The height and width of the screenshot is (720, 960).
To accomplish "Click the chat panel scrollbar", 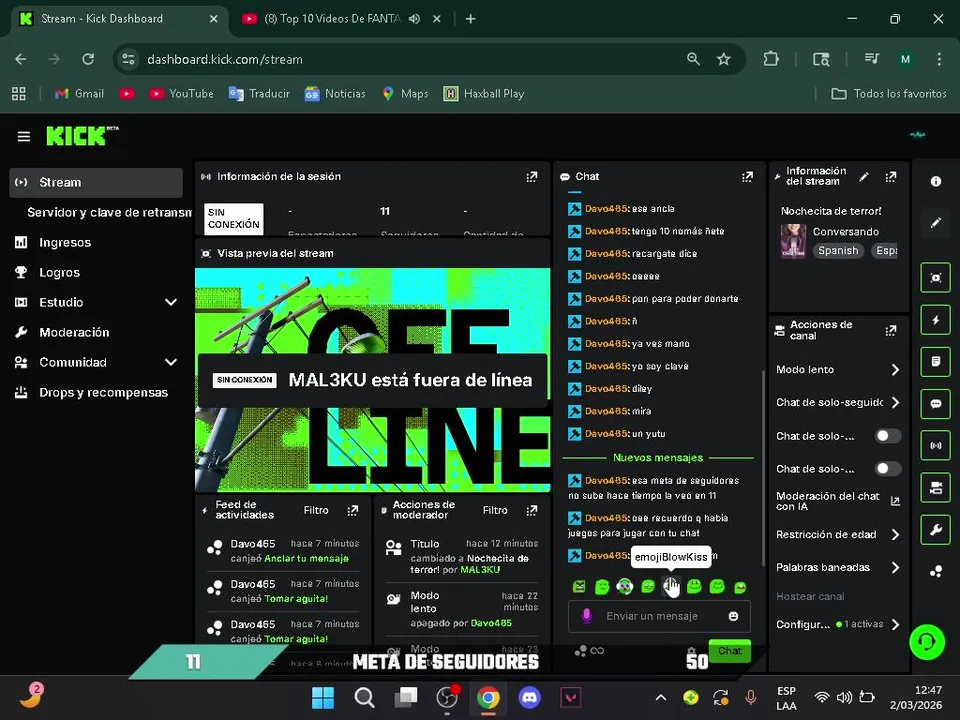I will 762,468.
